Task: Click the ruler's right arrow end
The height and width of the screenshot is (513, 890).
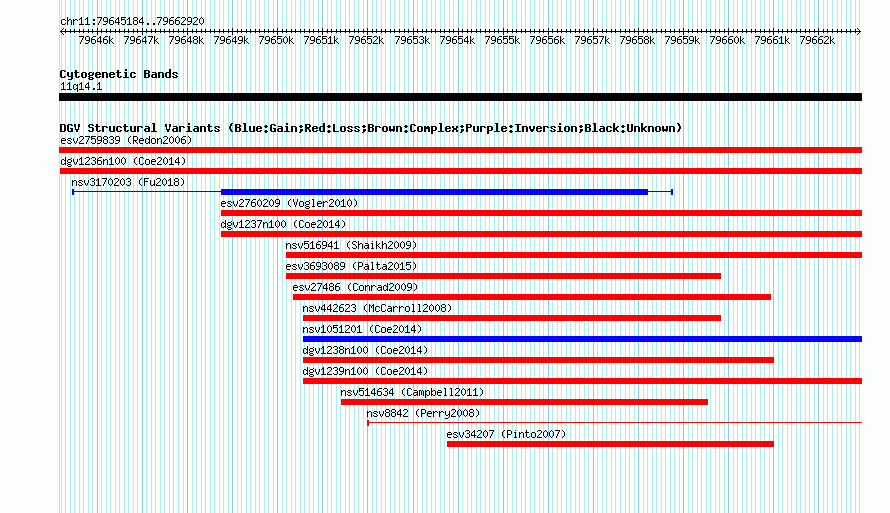Action: [x=859, y=31]
